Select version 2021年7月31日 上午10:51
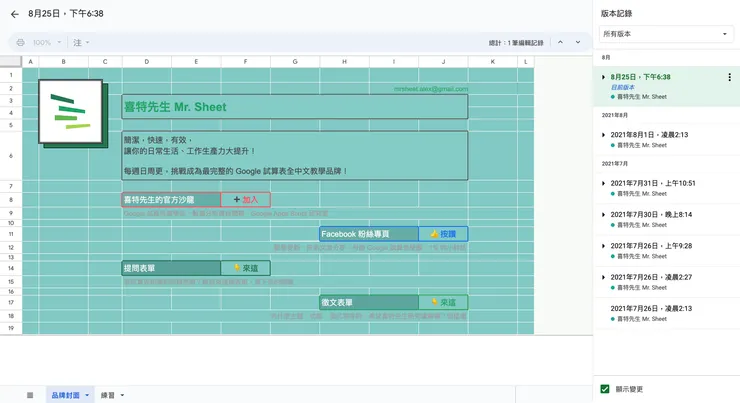740x403 pixels. tap(666, 188)
